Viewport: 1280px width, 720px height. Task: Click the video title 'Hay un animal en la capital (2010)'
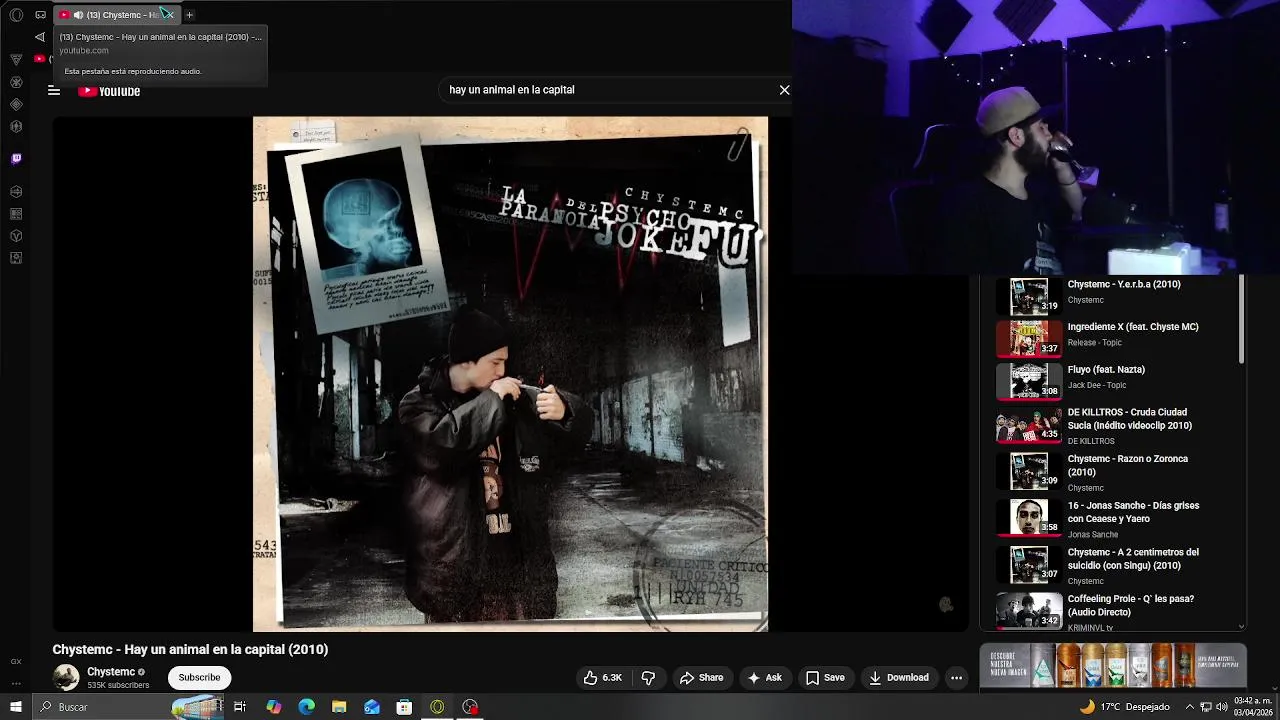(190, 650)
